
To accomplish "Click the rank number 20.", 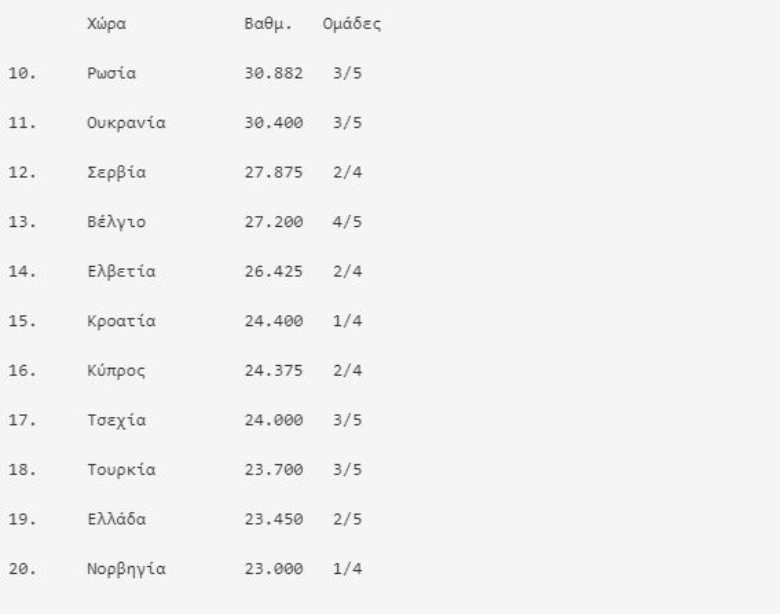I will (x=22, y=569).
